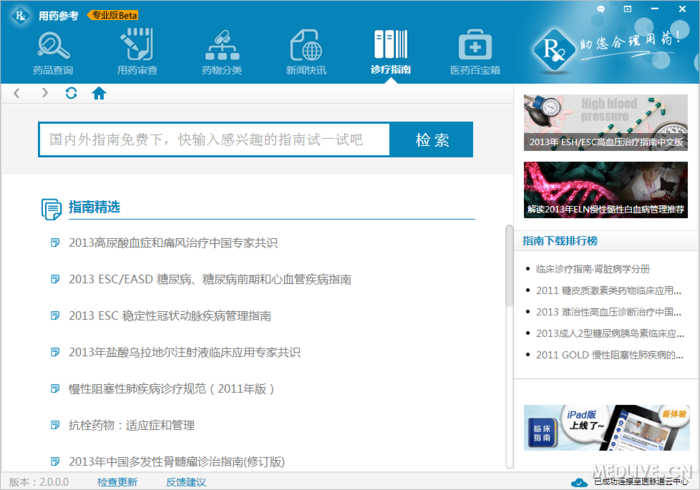Viewport: 700px width, 490px height.
Task: Close the 用药参考 window
Action: point(682,9)
